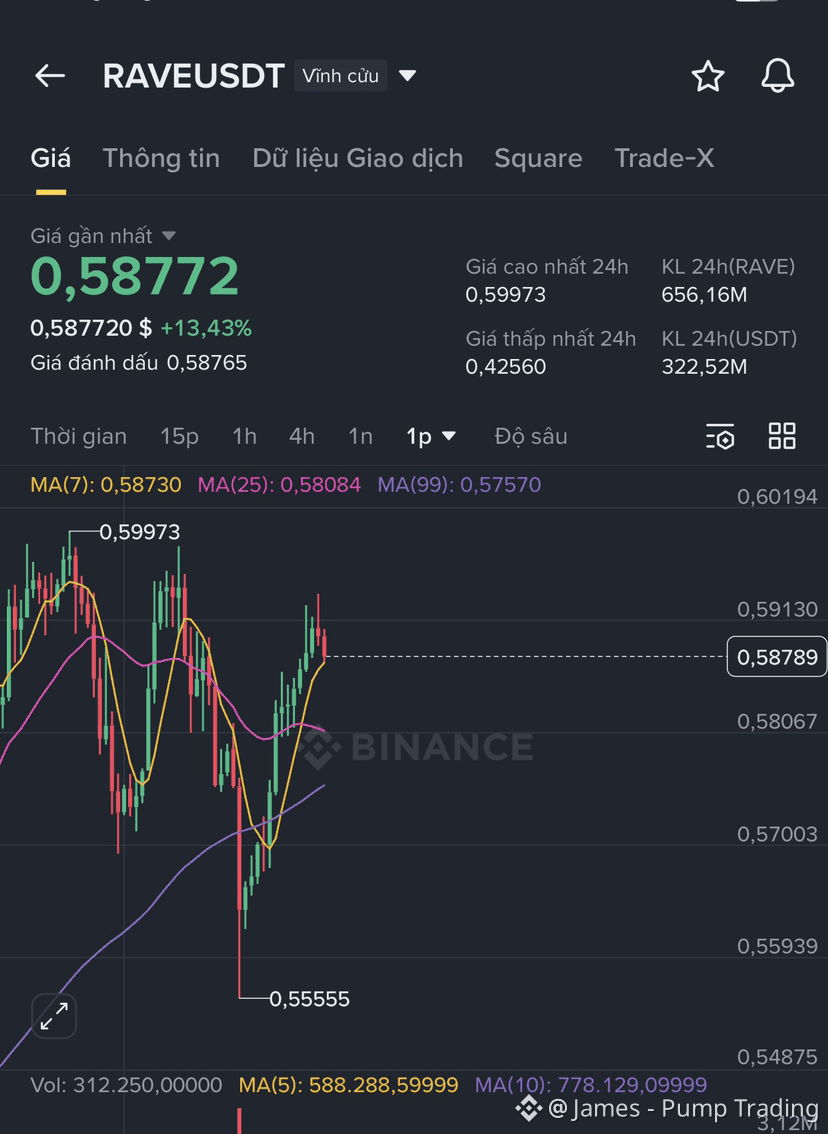Open the Giá gần nhất price type dropdown

pos(103,236)
